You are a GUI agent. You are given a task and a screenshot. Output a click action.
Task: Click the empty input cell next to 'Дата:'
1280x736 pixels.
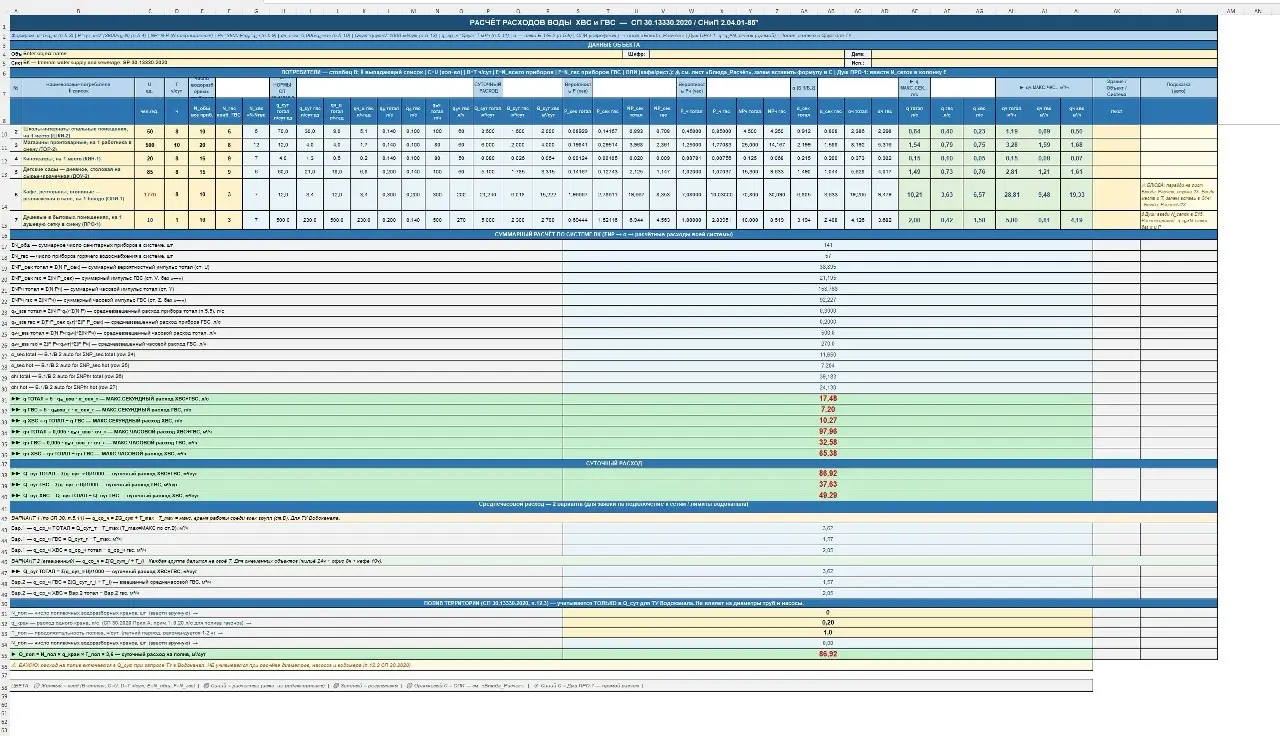click(x=1043, y=54)
